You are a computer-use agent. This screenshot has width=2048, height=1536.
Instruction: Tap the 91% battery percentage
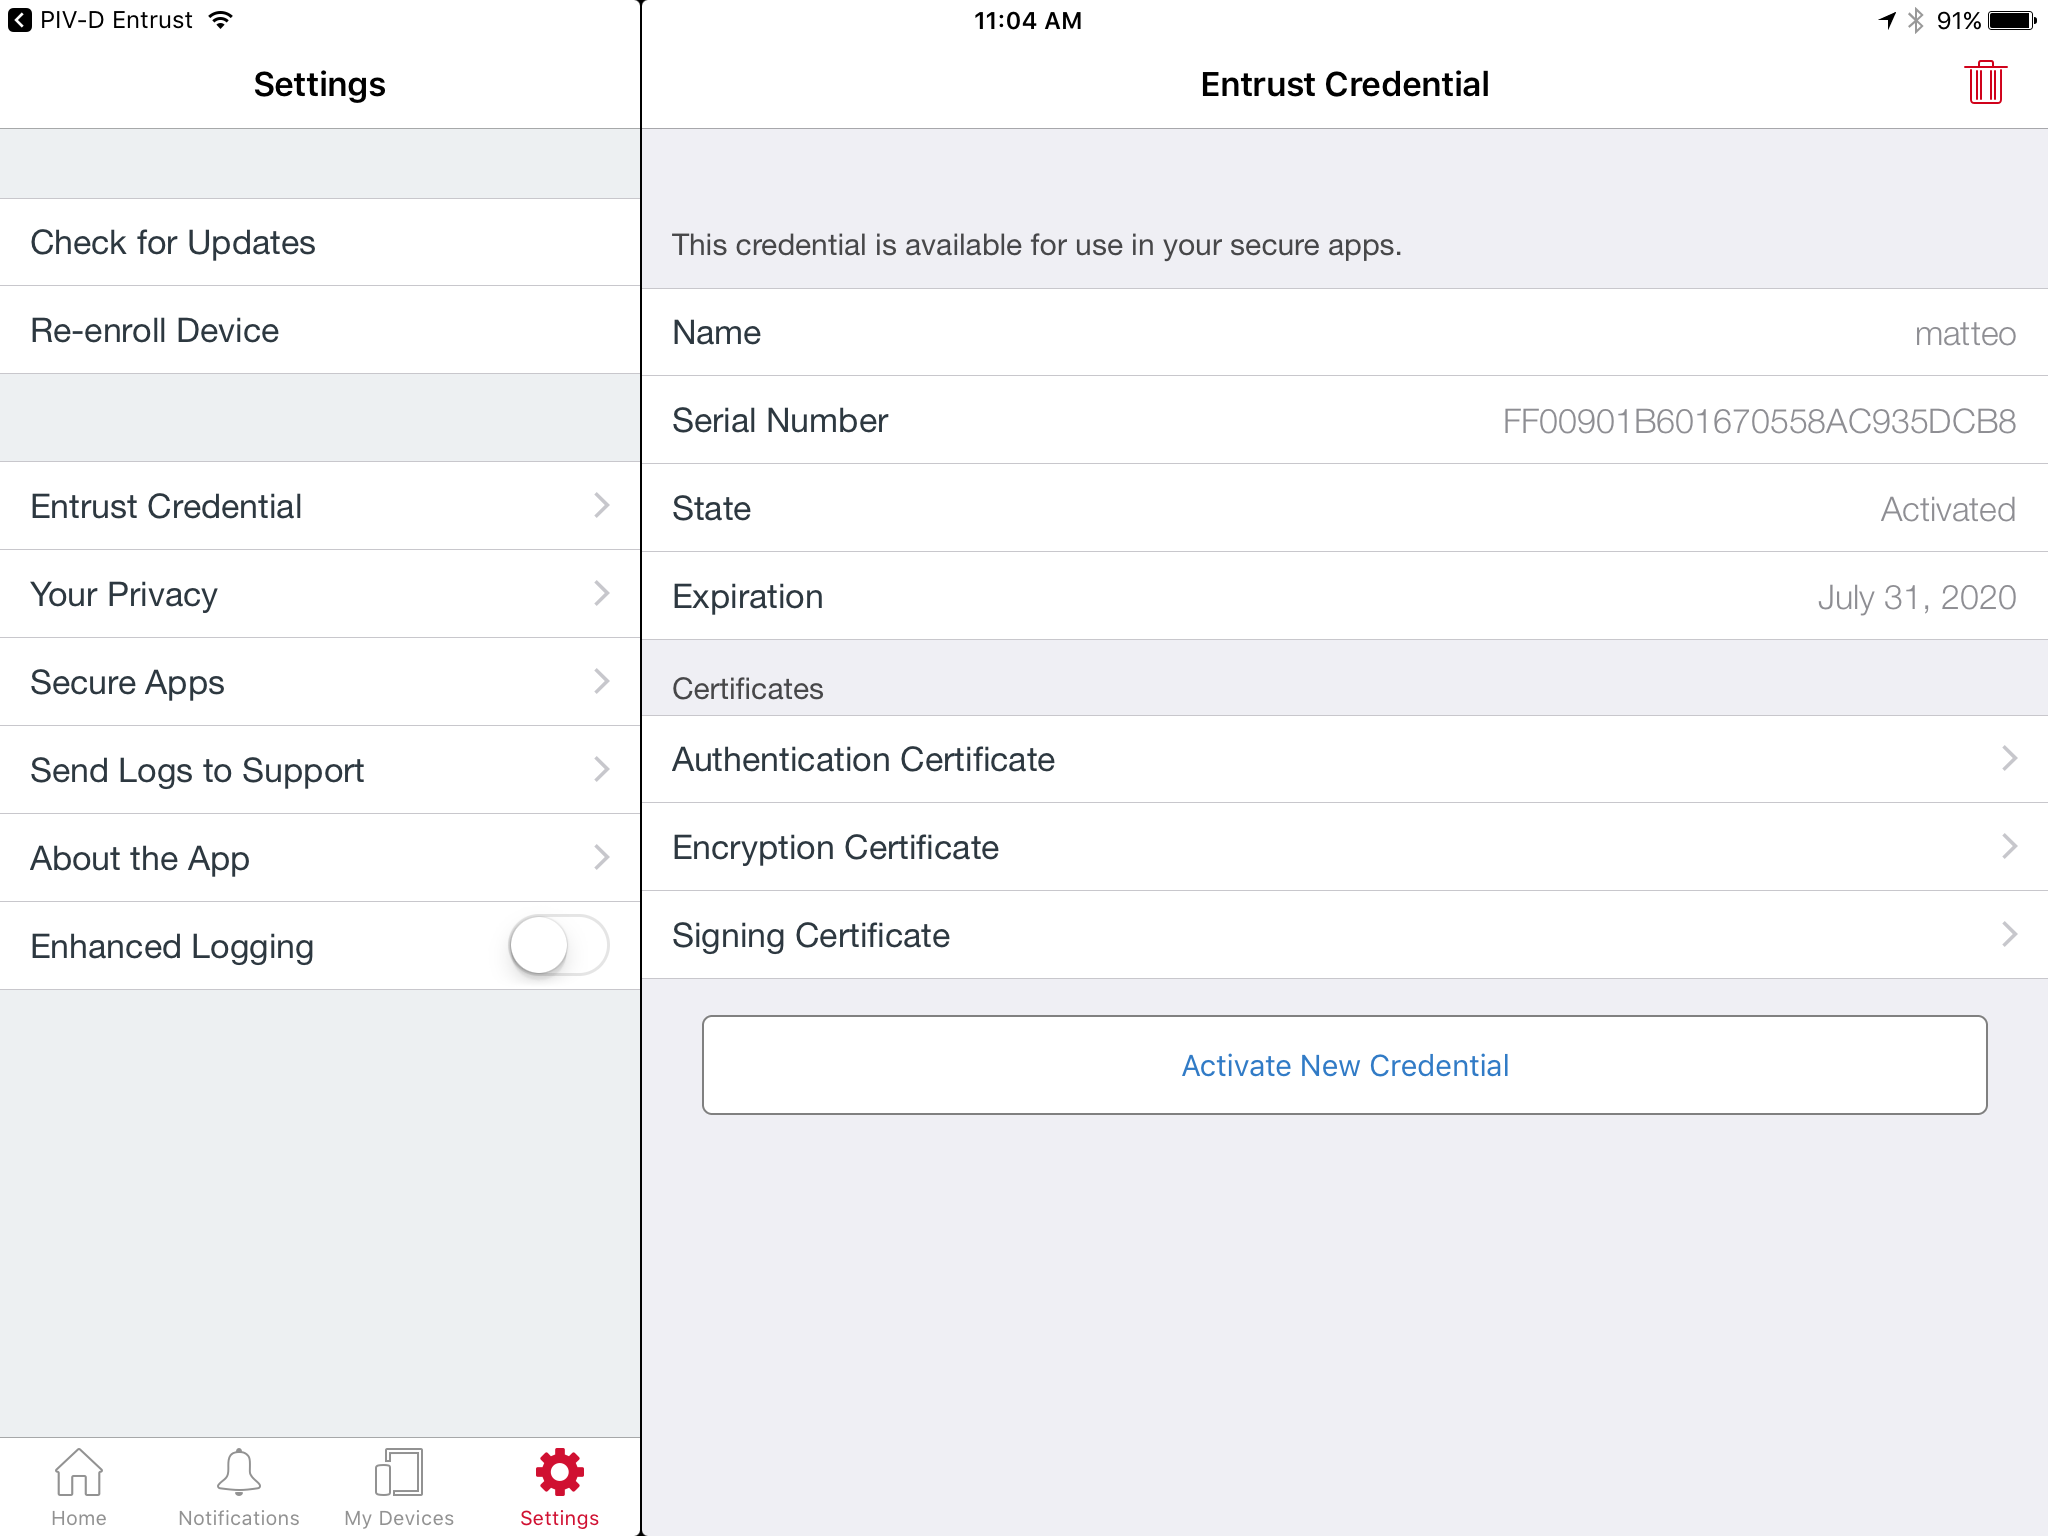(x=1958, y=21)
